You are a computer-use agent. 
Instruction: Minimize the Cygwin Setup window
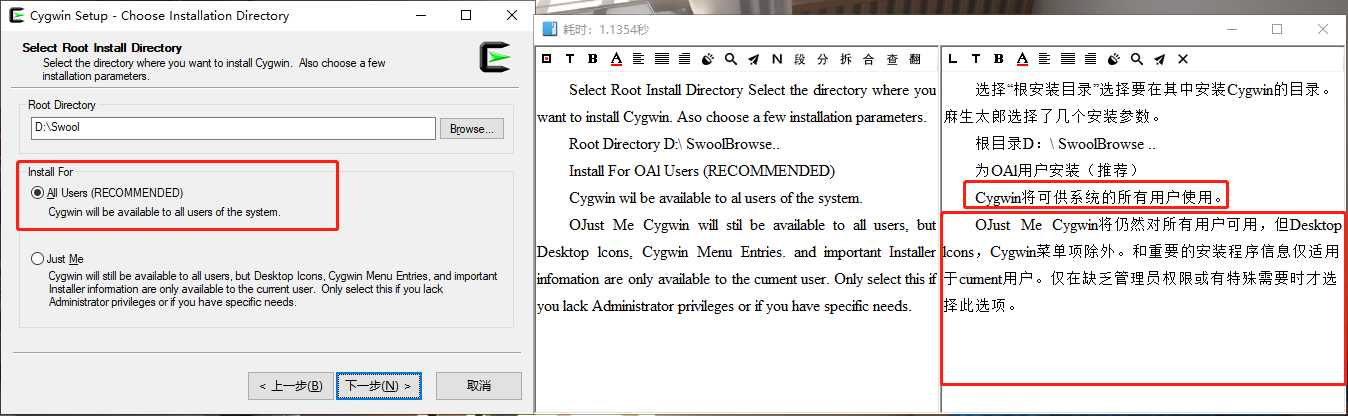tap(420, 16)
